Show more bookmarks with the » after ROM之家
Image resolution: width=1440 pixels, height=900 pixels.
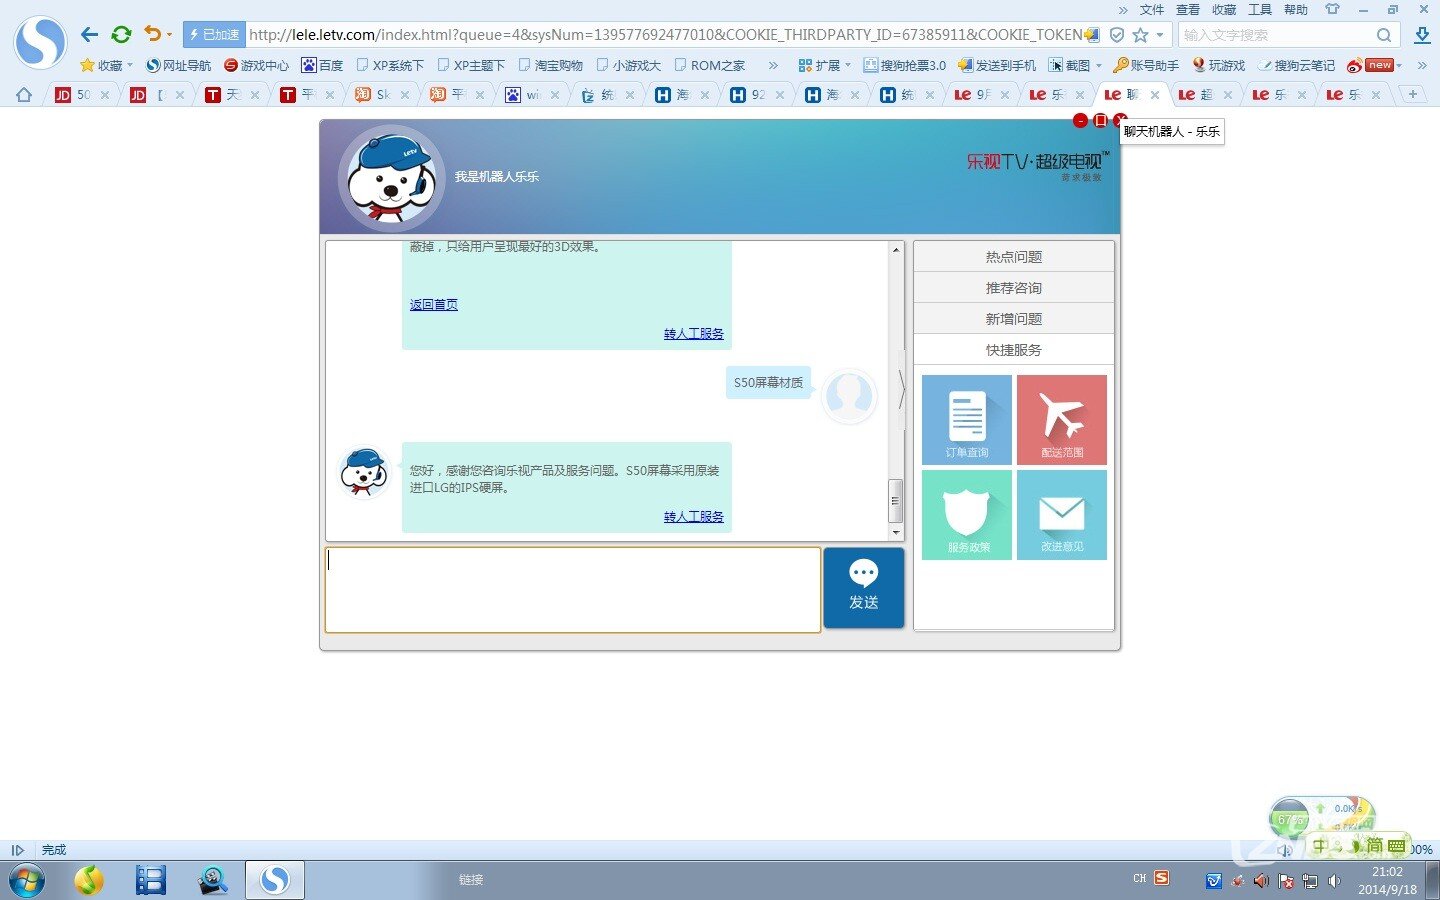click(x=772, y=65)
